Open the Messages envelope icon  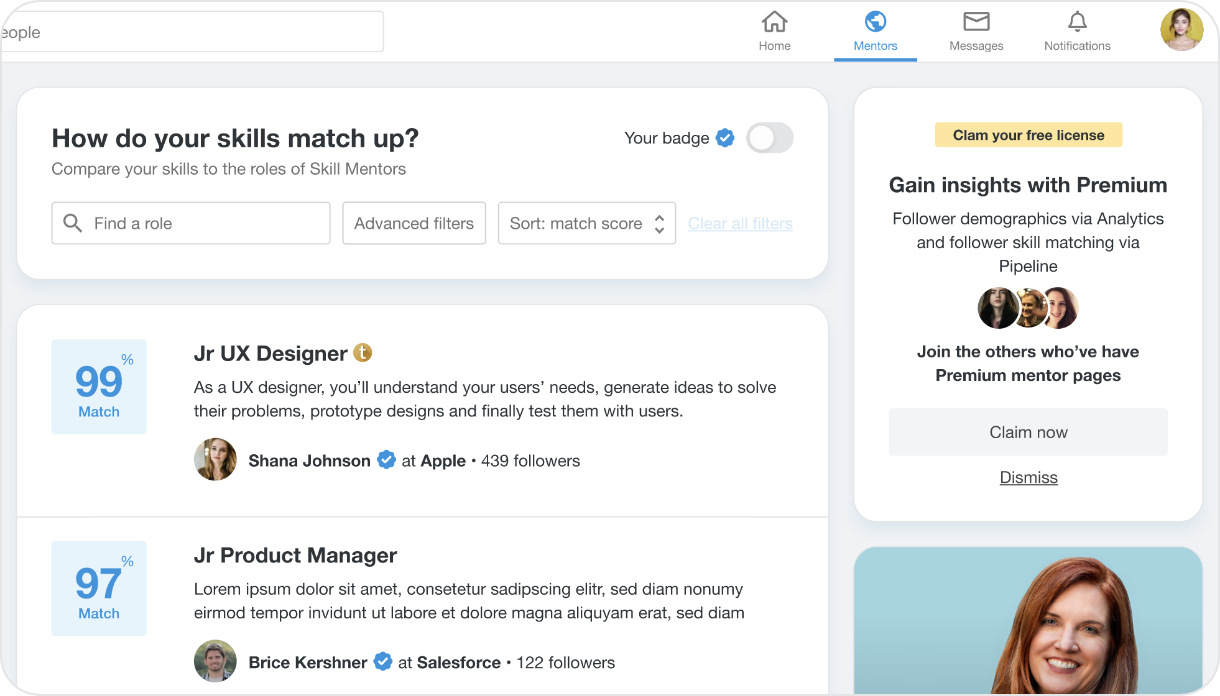click(x=976, y=21)
